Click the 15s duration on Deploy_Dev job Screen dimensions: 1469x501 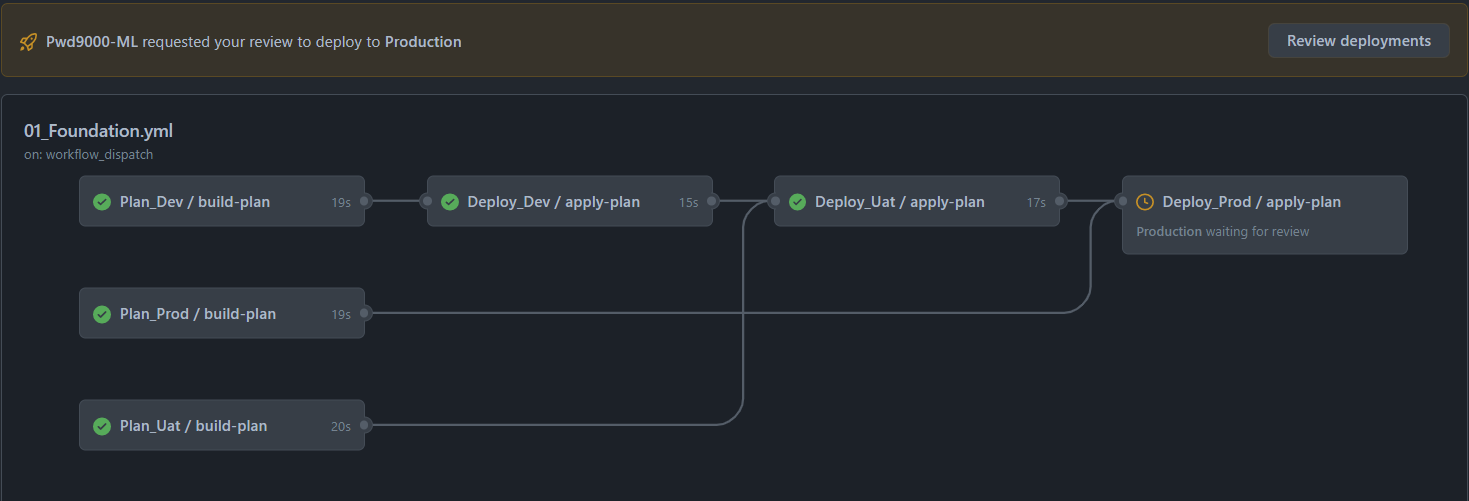pyautogui.click(x=689, y=202)
